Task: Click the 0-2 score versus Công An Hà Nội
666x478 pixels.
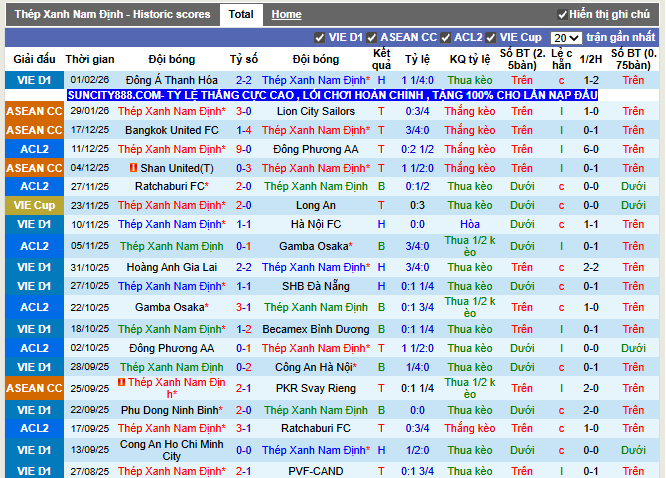Action: 243,367
